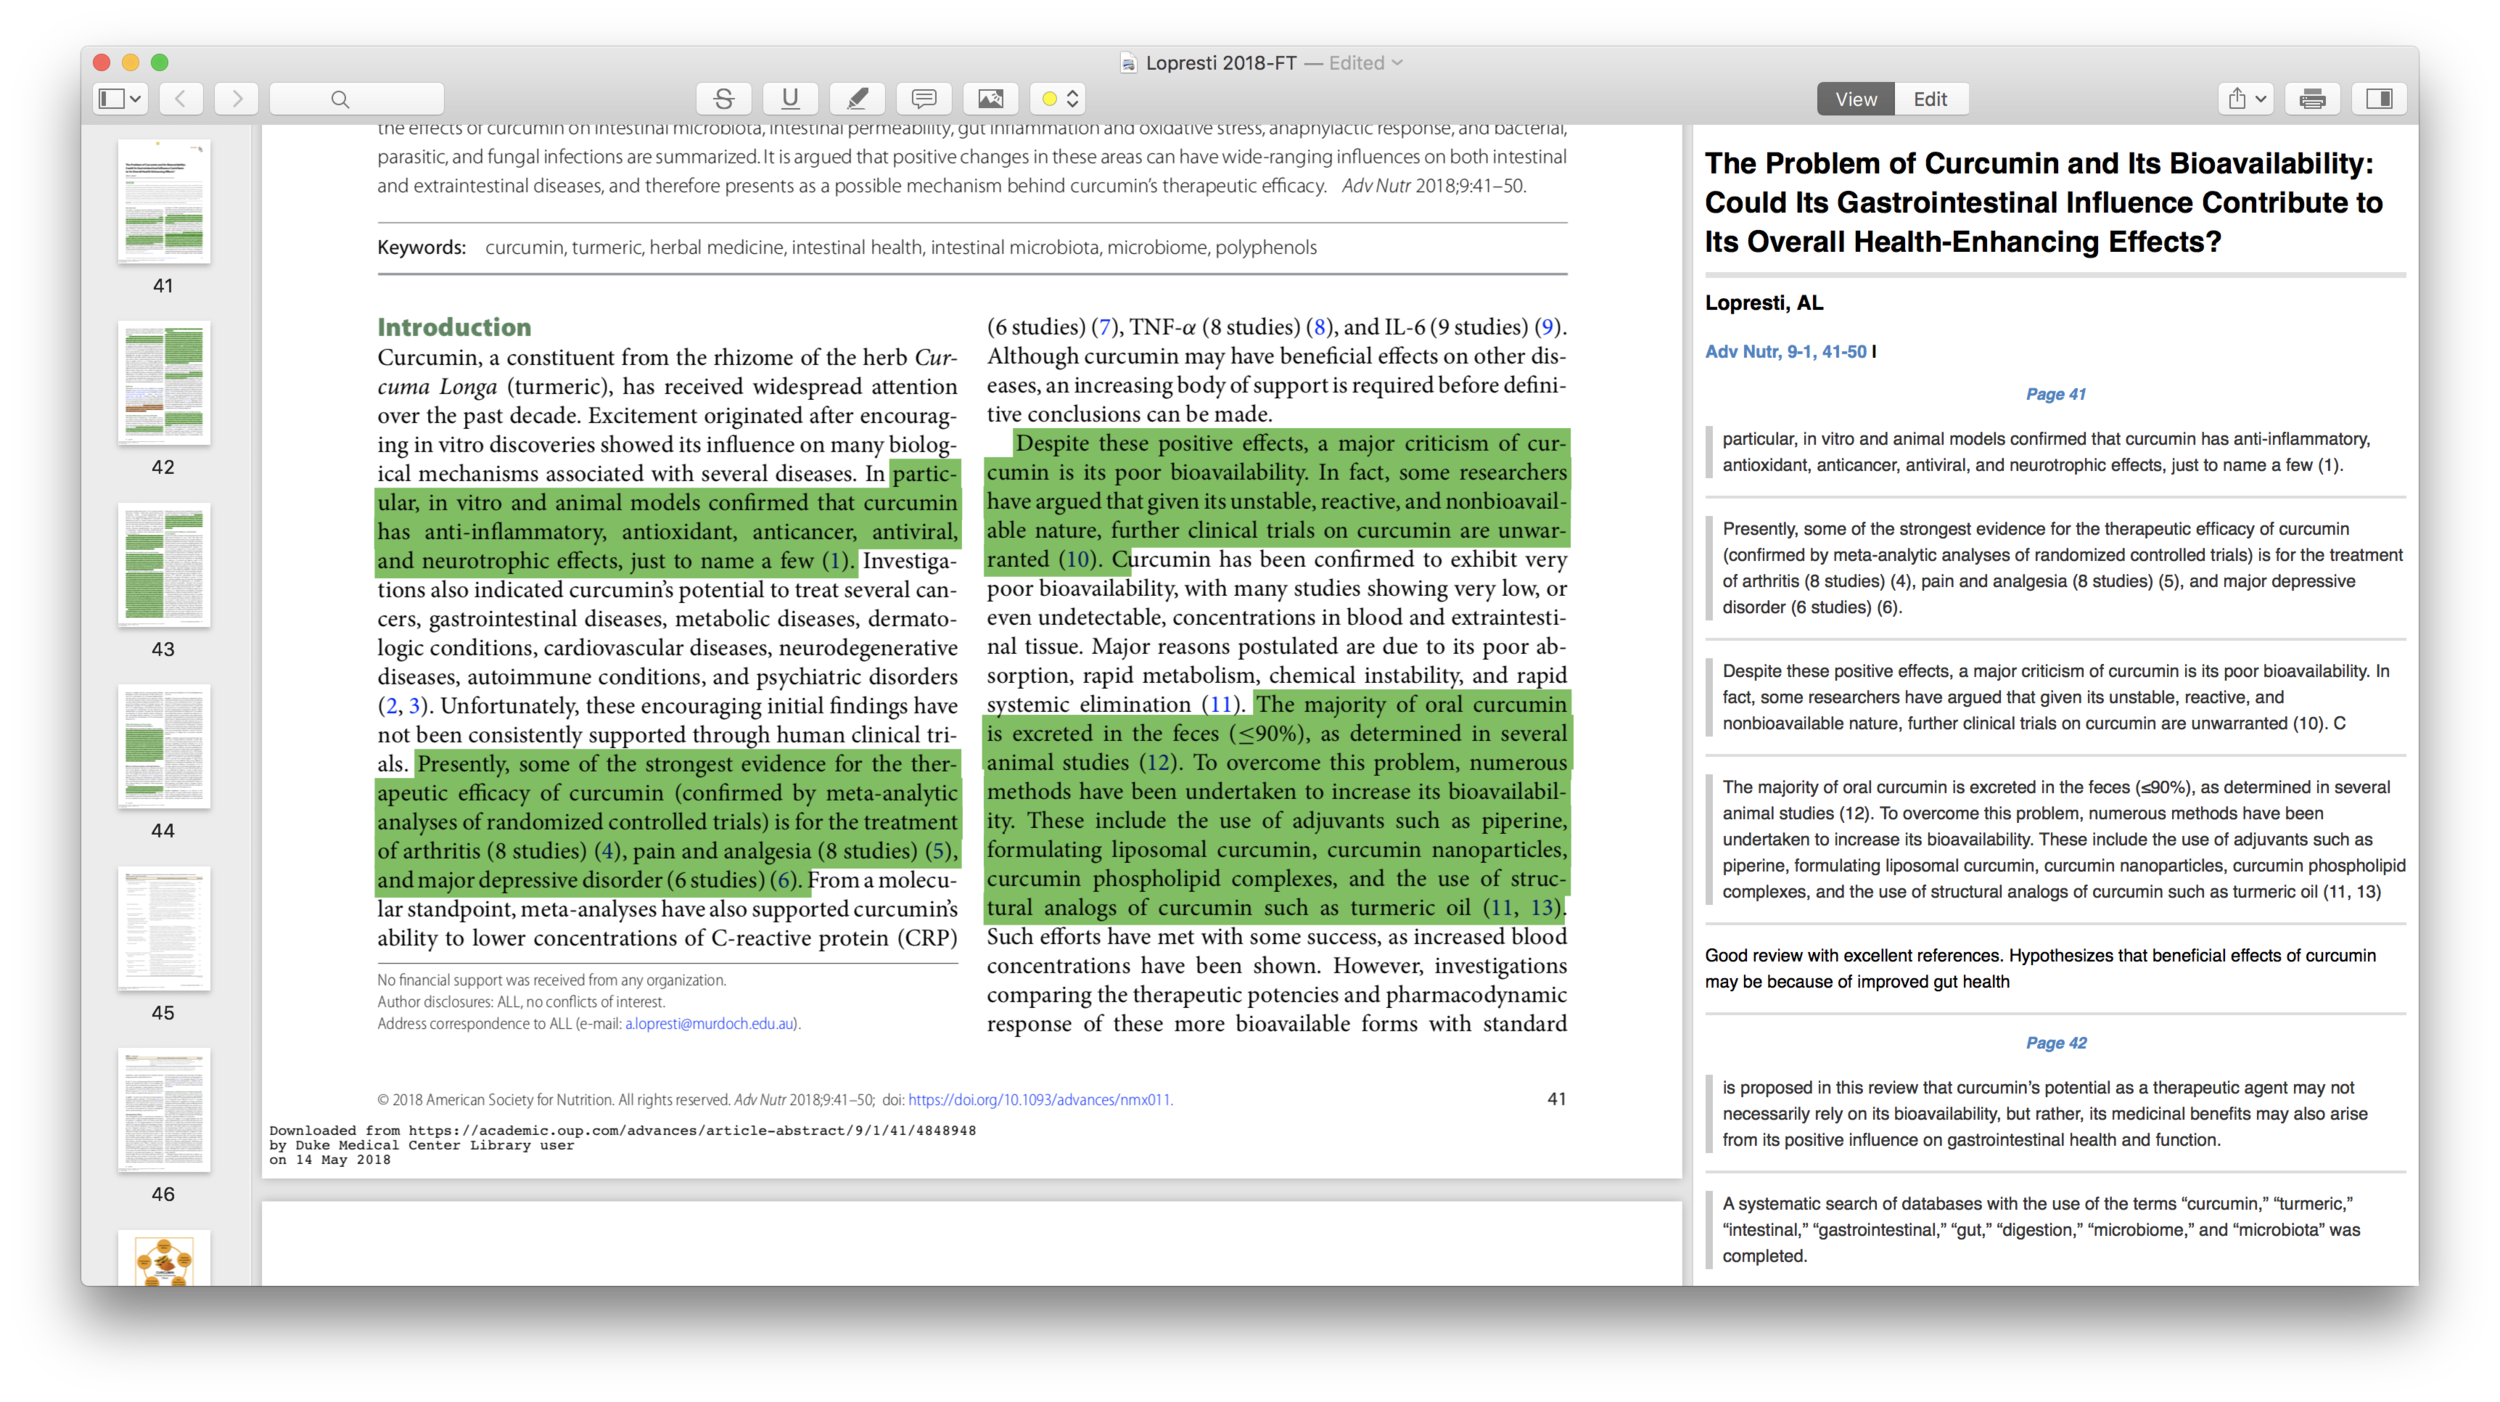
Task: Open the doi.org/10.1093/advances/nmx011 link
Action: coord(1040,1100)
